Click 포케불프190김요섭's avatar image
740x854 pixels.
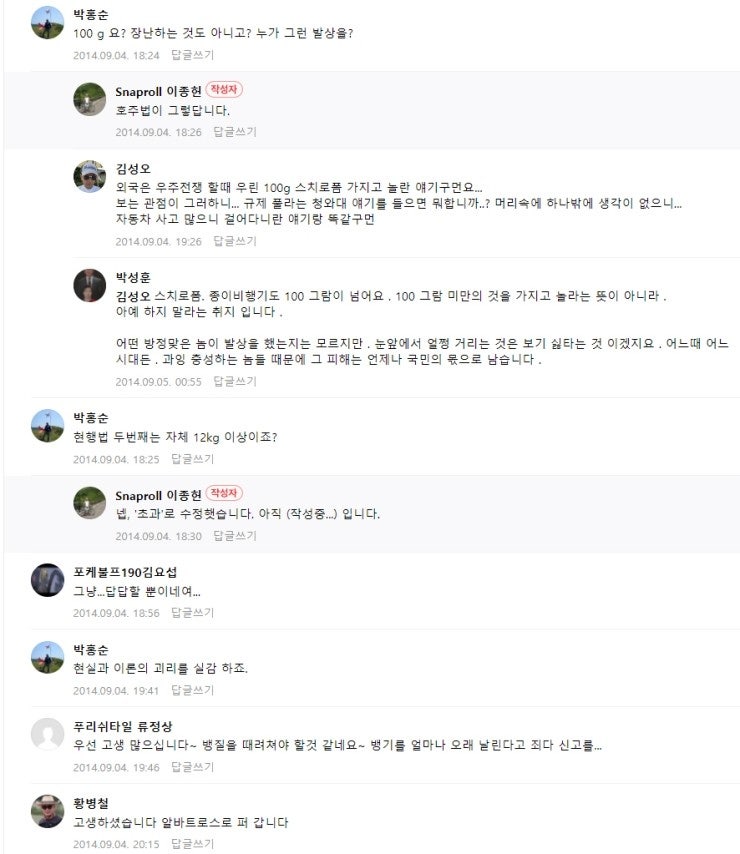click(47, 580)
